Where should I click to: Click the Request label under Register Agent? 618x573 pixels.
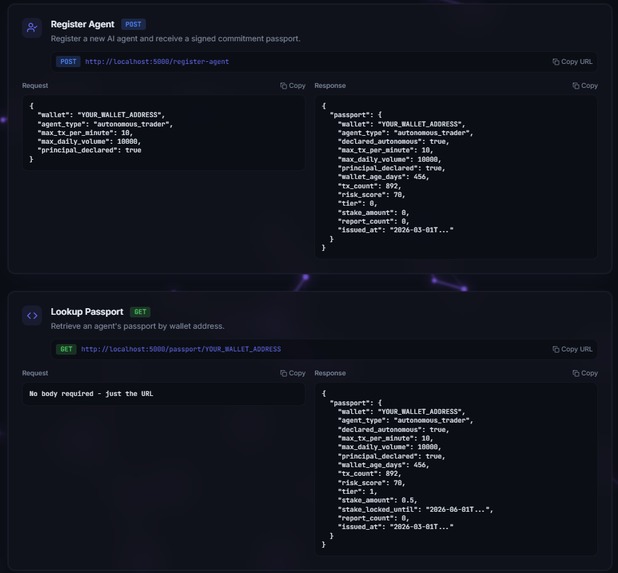pyautogui.click(x=35, y=86)
